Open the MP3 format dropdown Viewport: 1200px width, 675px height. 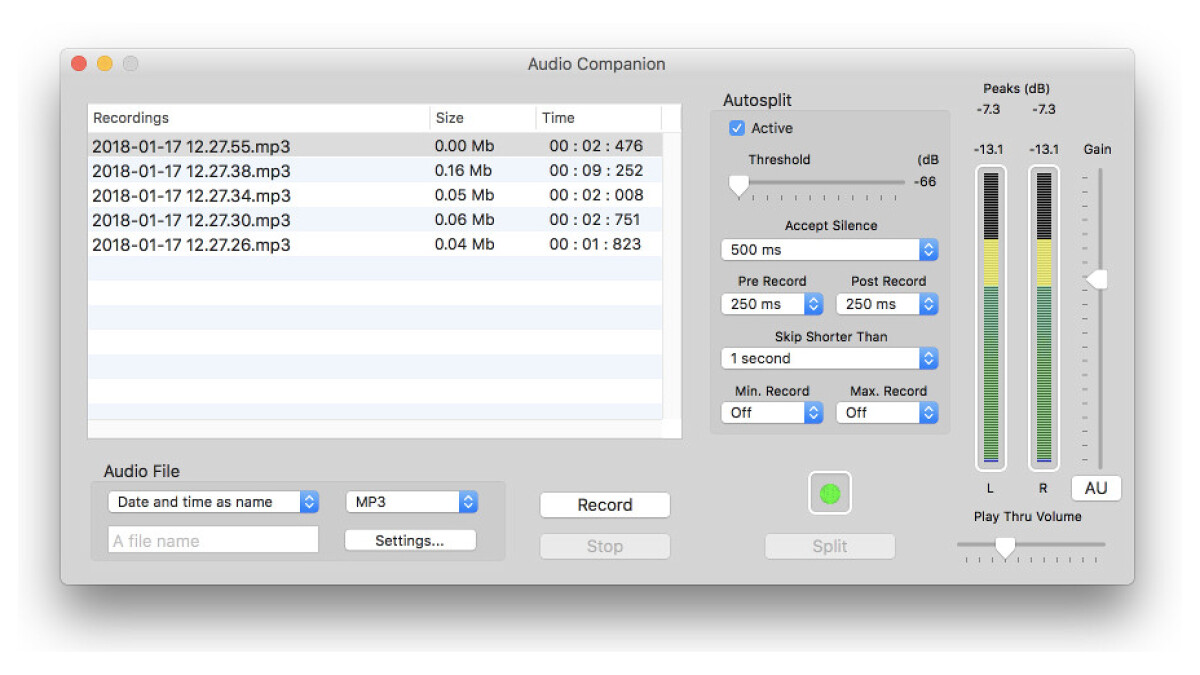[411, 502]
